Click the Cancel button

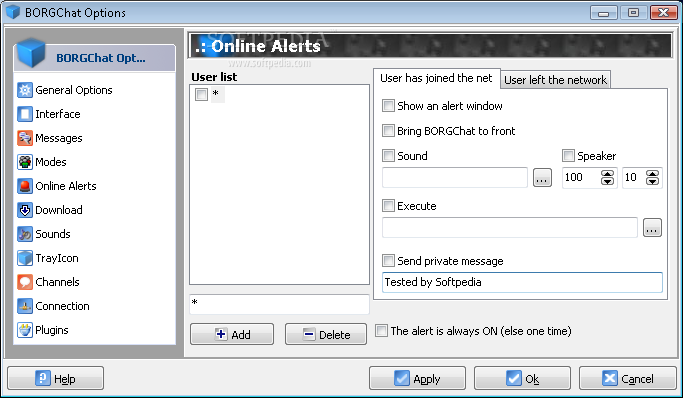[x=627, y=378]
